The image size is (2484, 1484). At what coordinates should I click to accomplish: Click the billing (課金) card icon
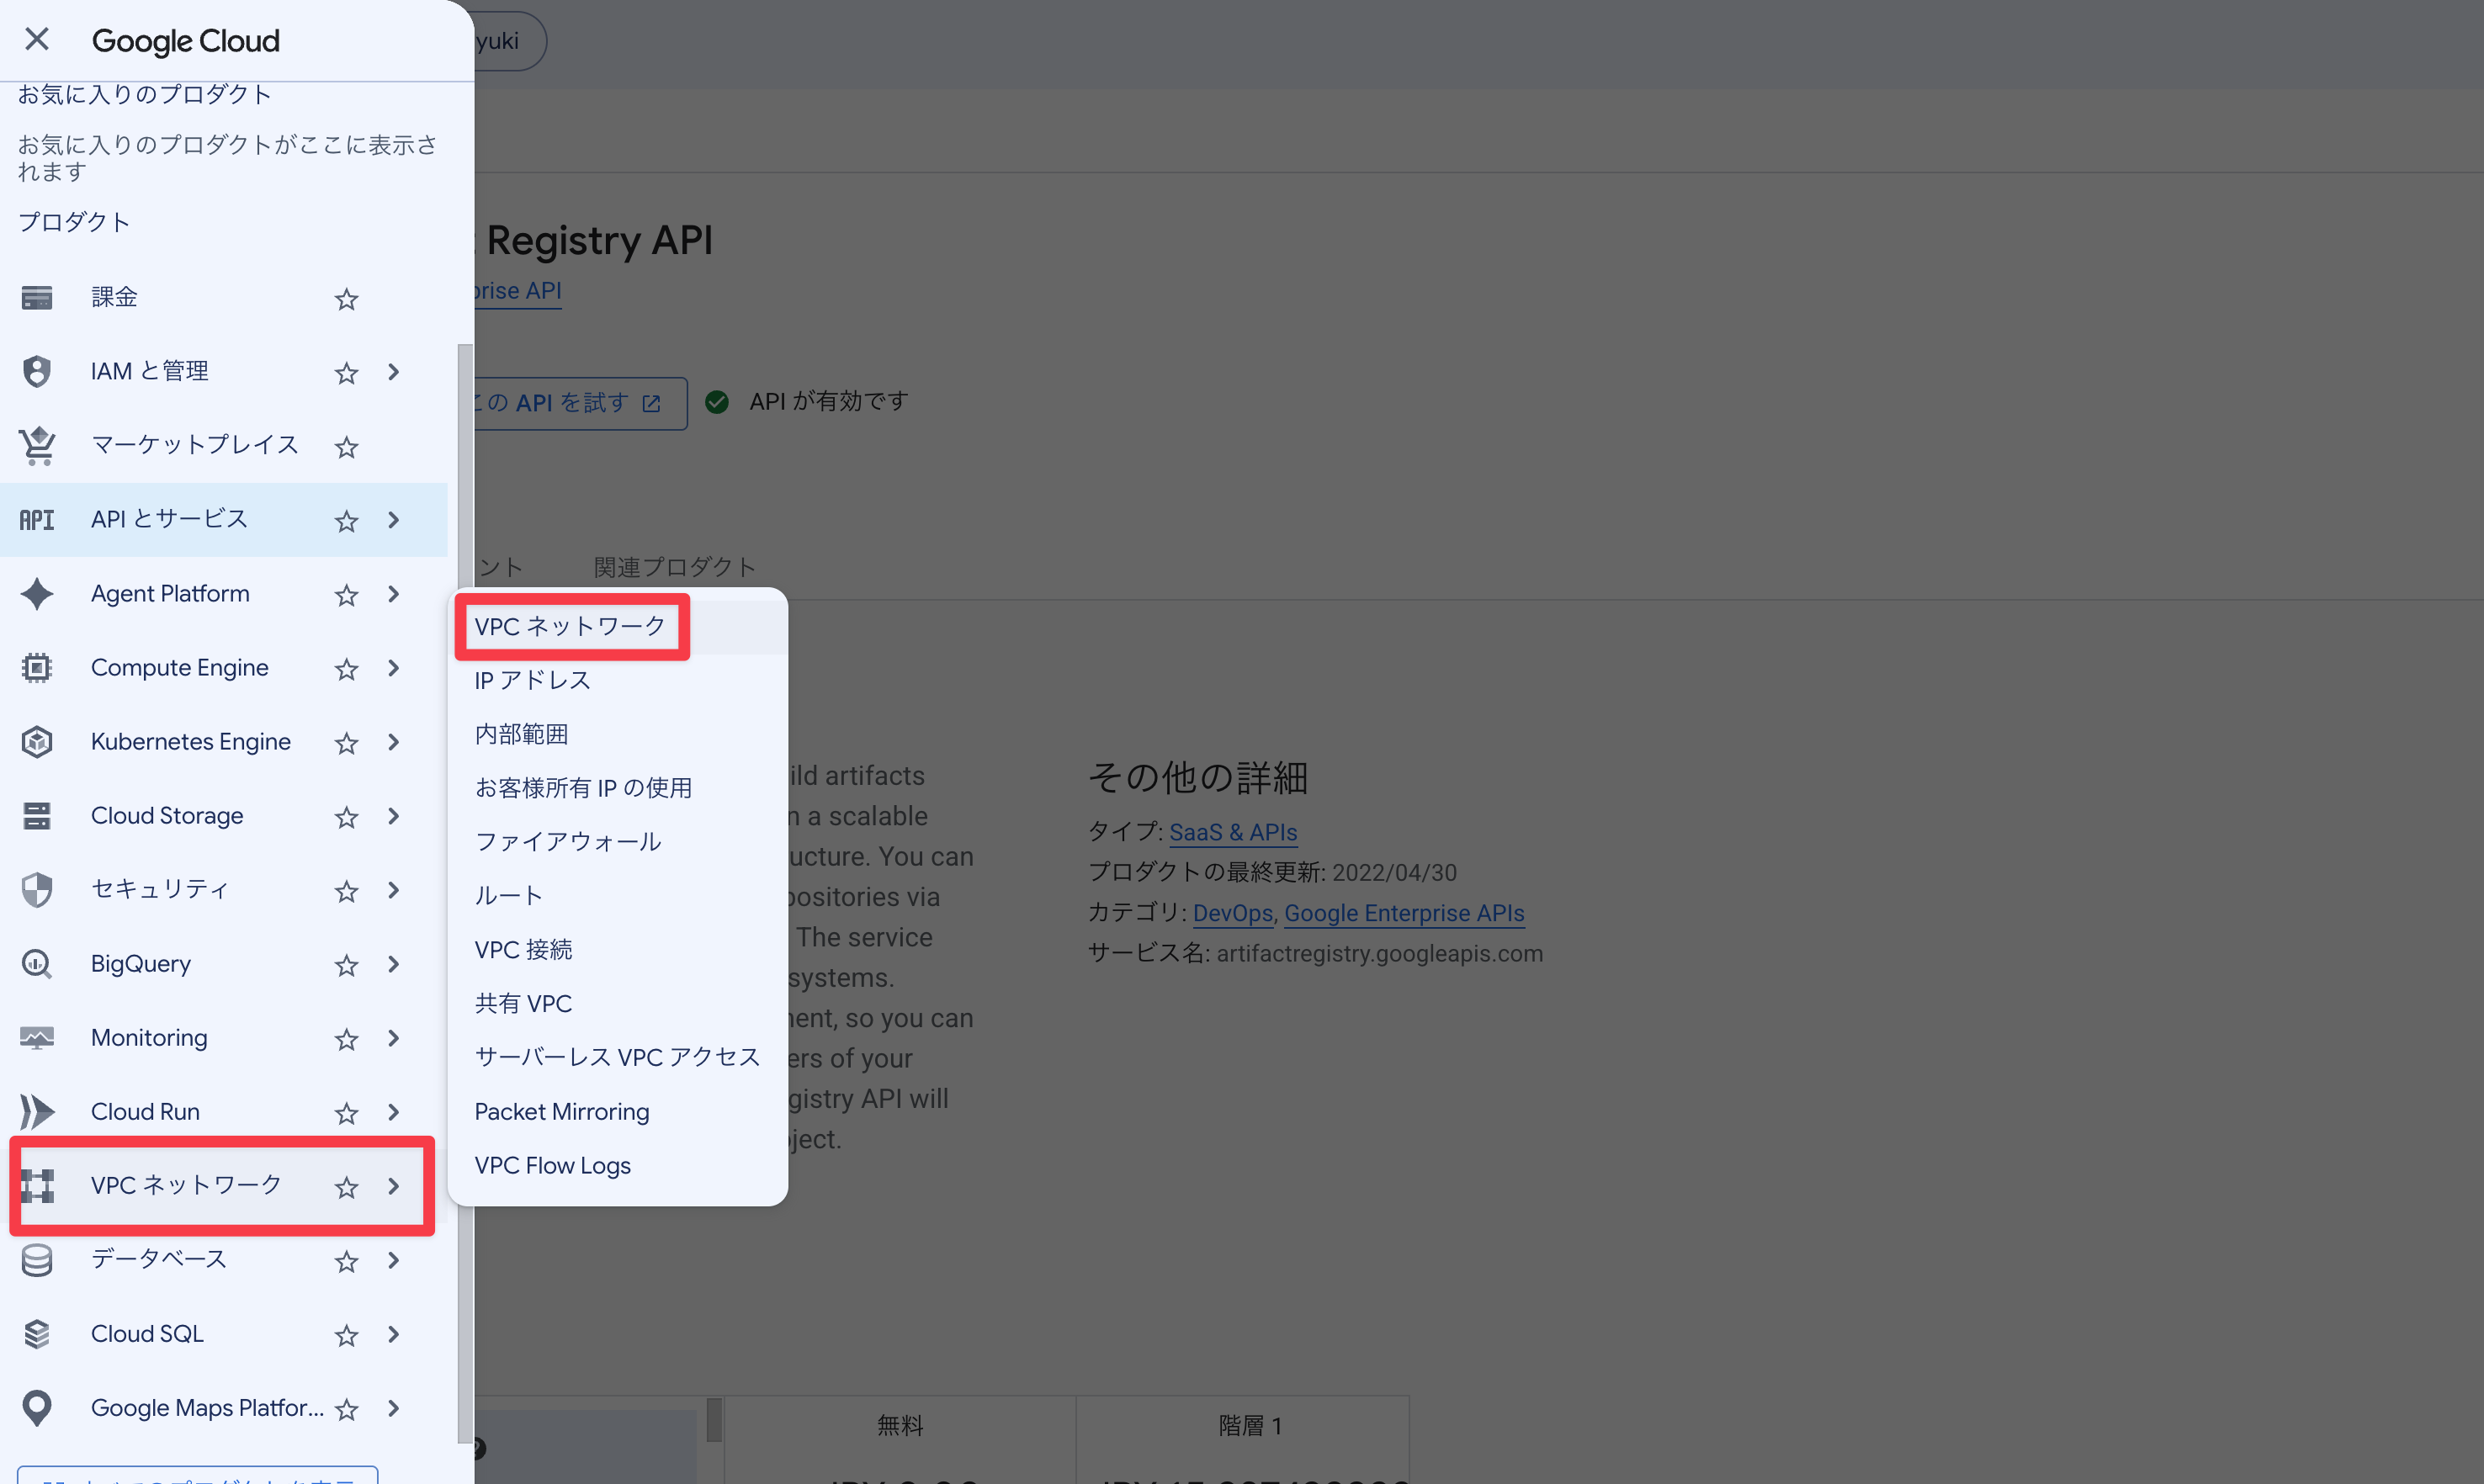pyautogui.click(x=37, y=298)
